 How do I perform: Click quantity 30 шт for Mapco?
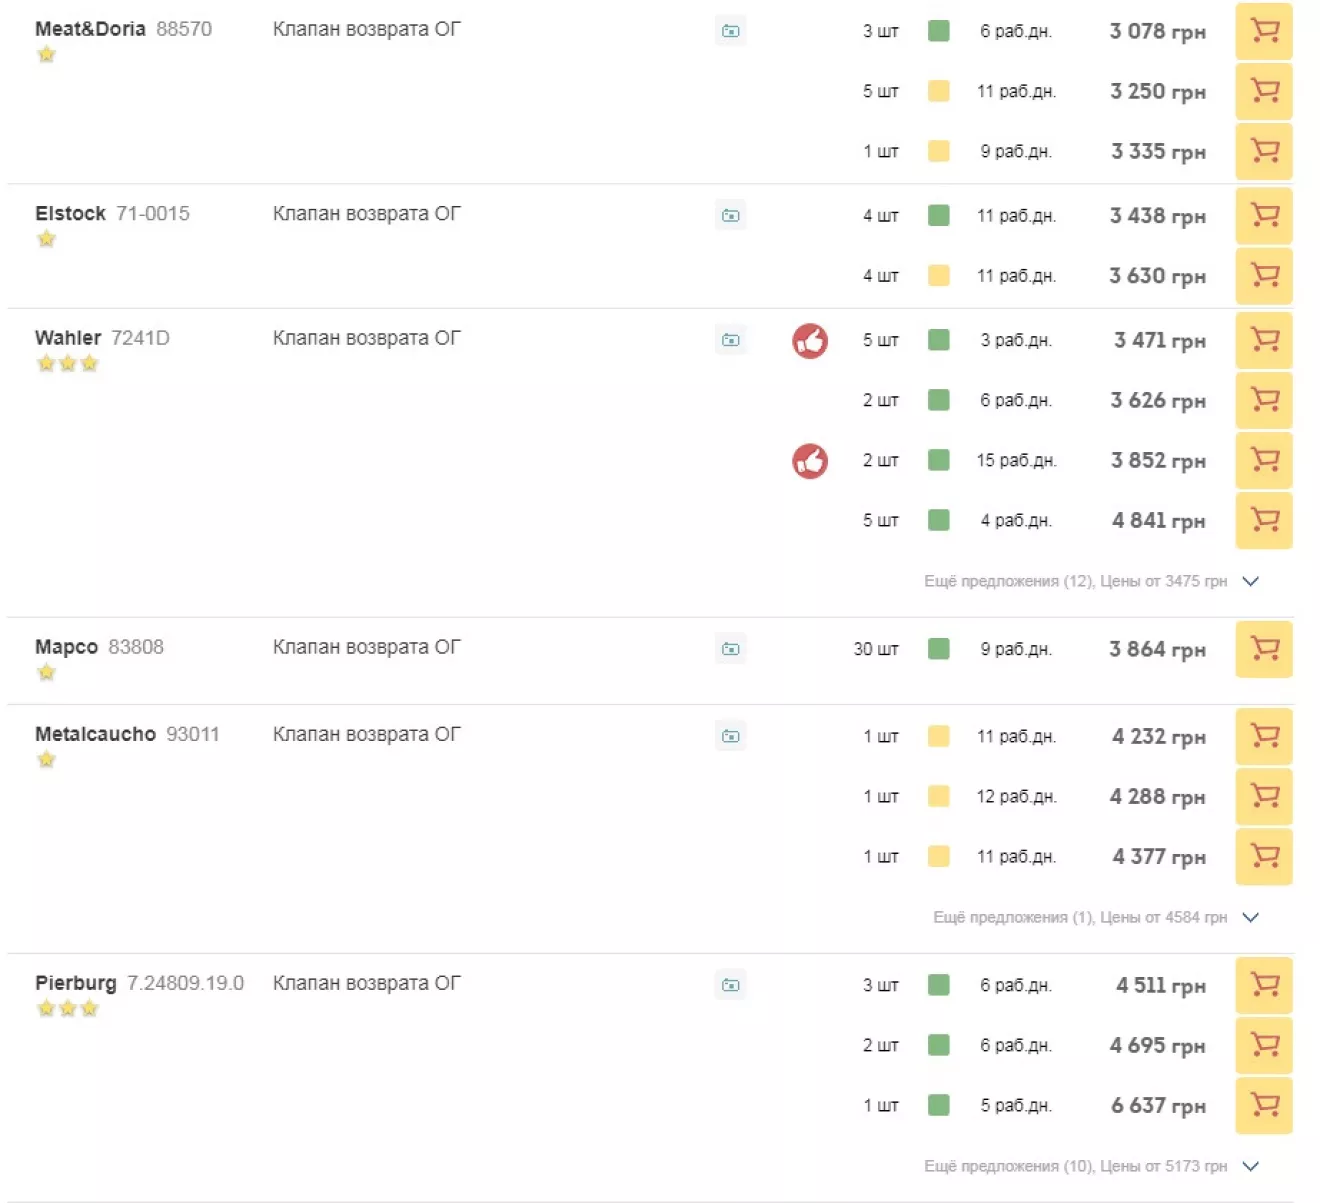876,649
